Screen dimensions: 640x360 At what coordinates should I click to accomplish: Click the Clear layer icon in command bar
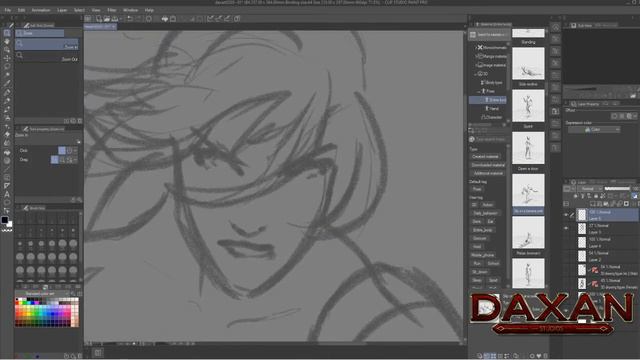[149, 19]
